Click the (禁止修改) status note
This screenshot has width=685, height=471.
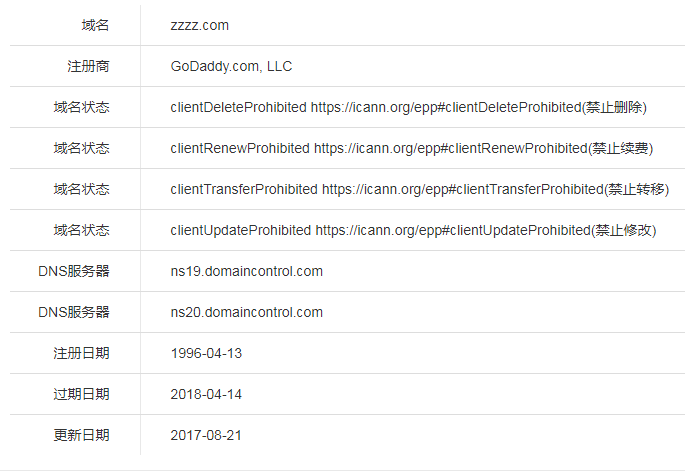(624, 230)
